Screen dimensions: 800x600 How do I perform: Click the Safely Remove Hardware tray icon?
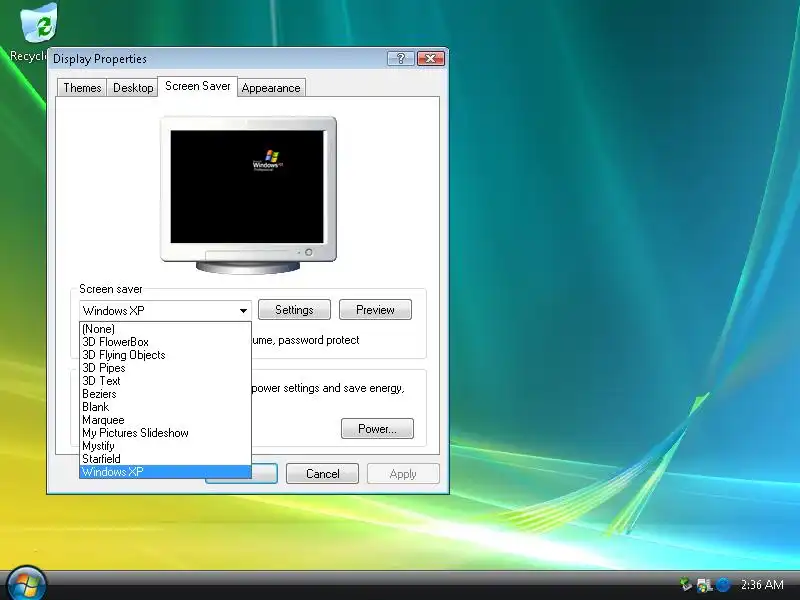click(686, 584)
